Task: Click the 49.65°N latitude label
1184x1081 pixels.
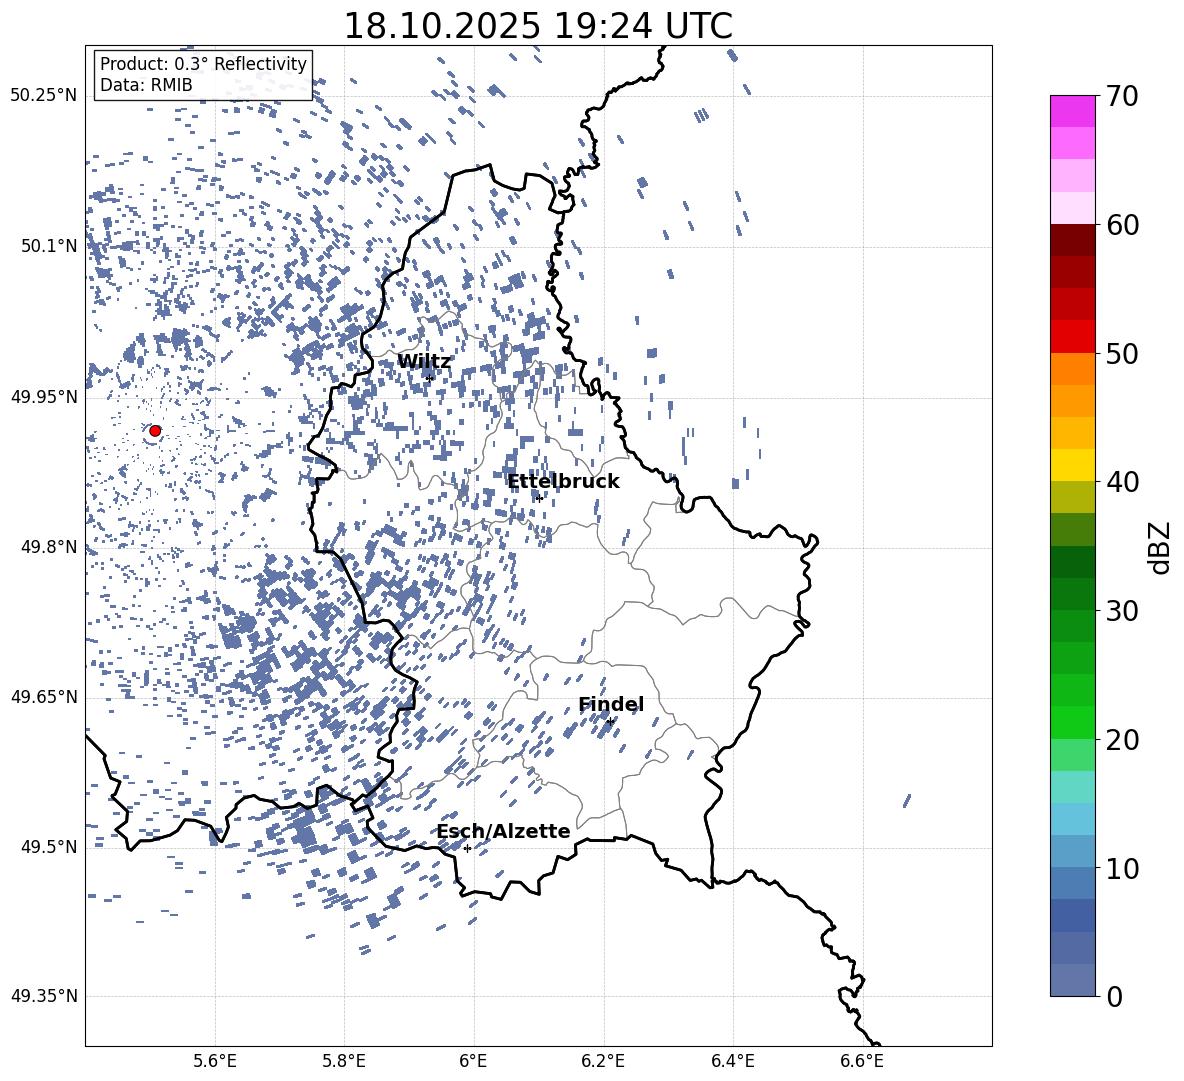Action: coord(44,696)
